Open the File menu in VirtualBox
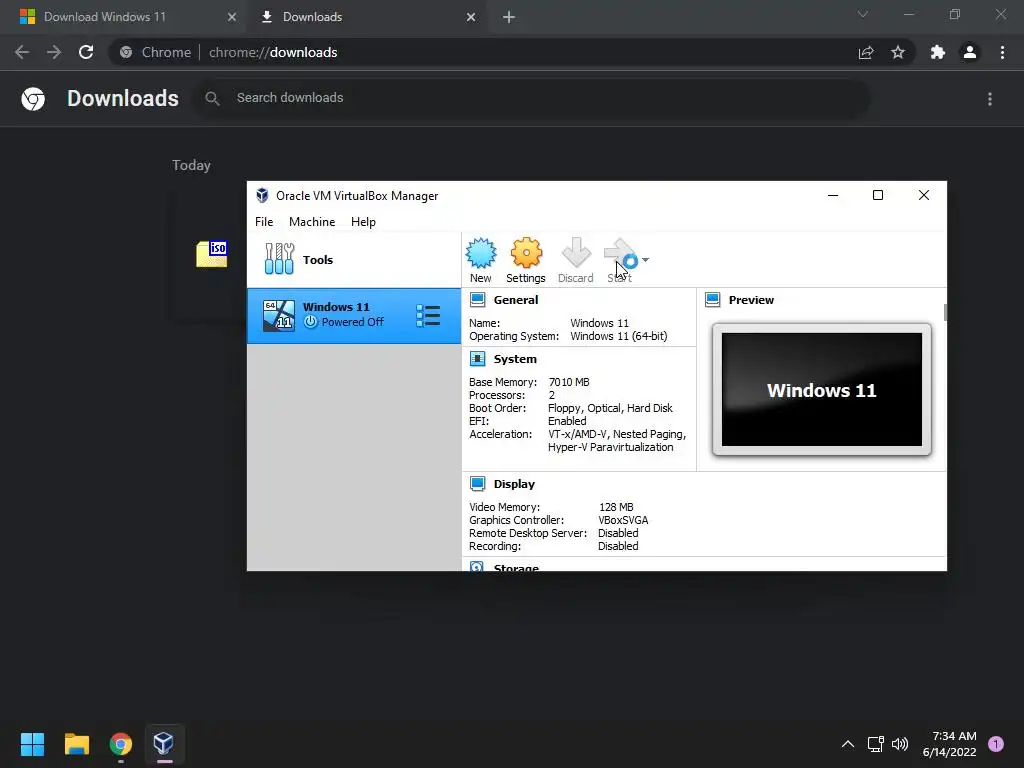The width and height of the screenshot is (1024, 768). click(x=264, y=221)
